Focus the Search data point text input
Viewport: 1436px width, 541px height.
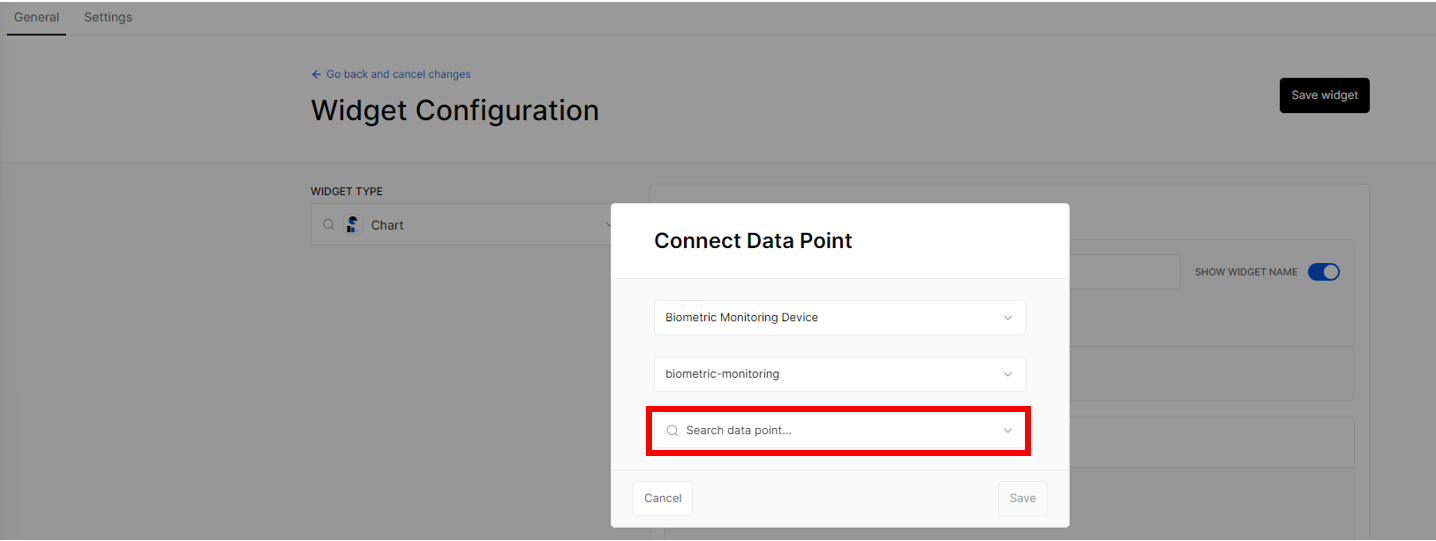point(840,431)
